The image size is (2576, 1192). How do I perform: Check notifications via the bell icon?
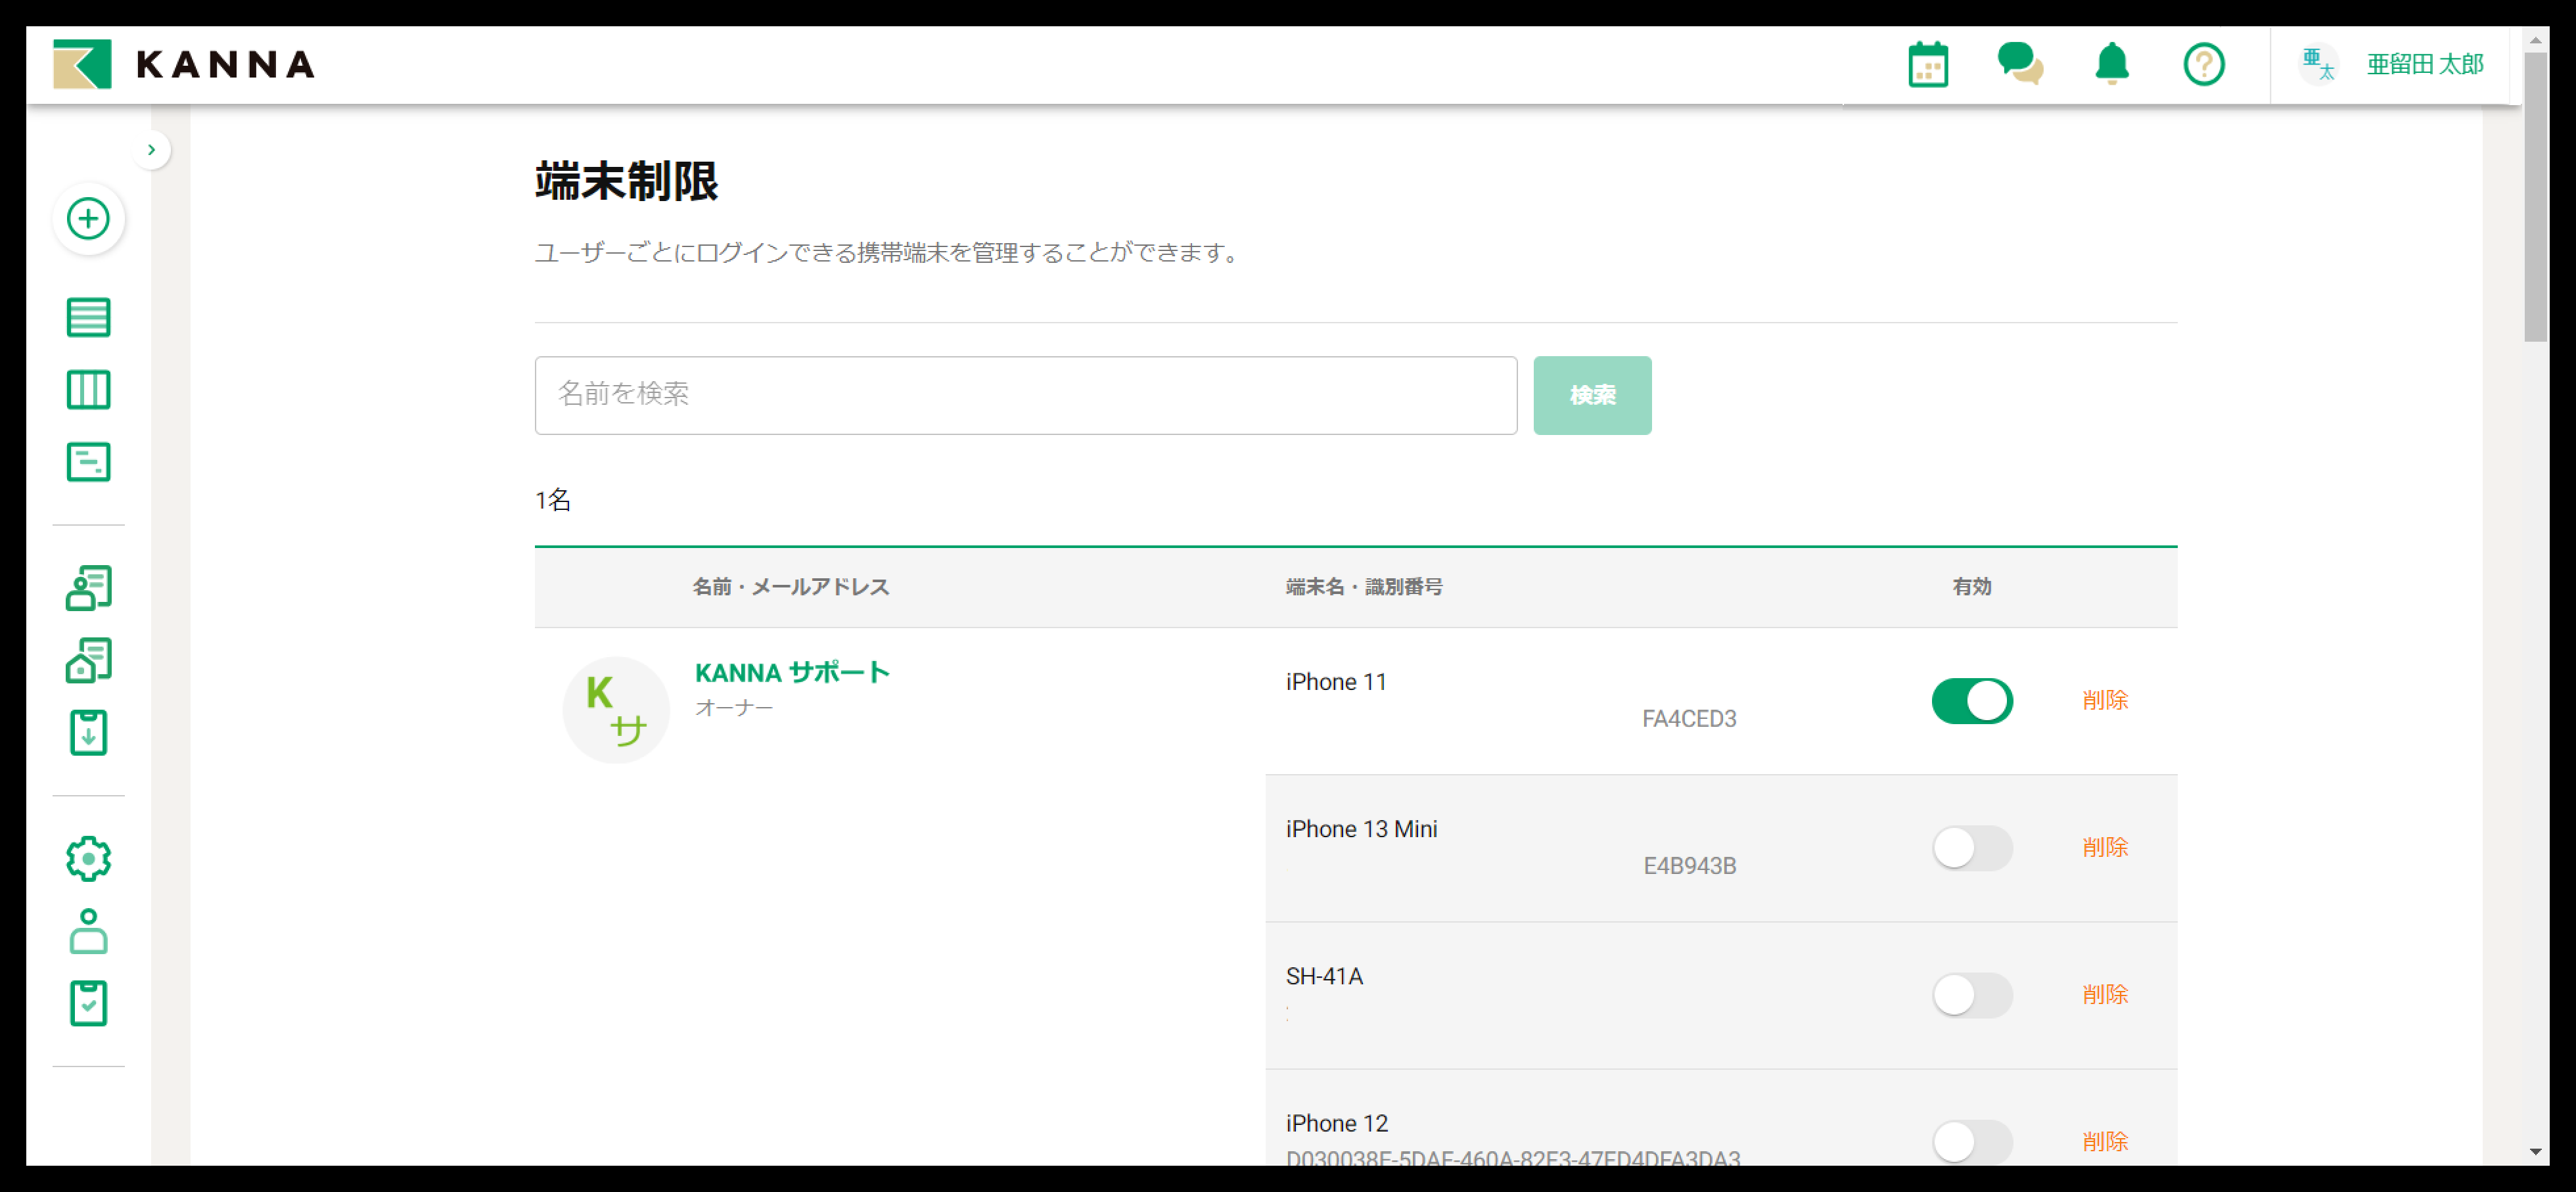pos(2112,64)
